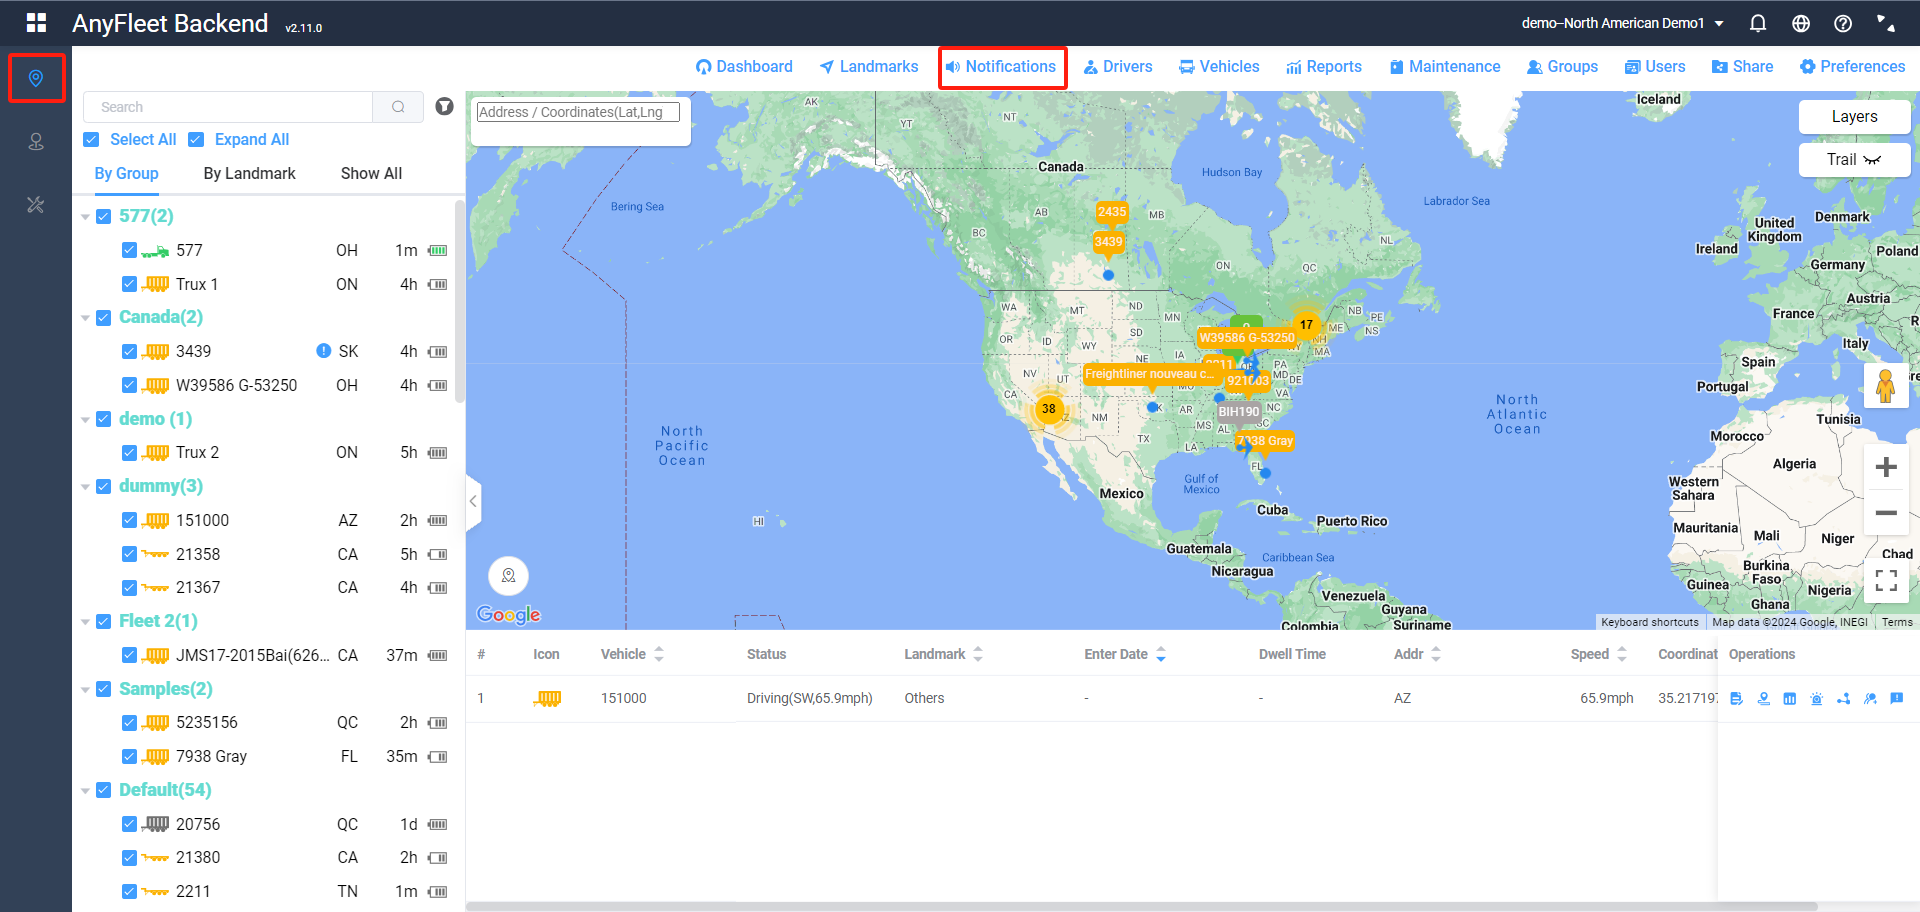Viewport: 1920px width, 912px height.
Task: Toggle fullscreen map view
Action: tap(1886, 580)
